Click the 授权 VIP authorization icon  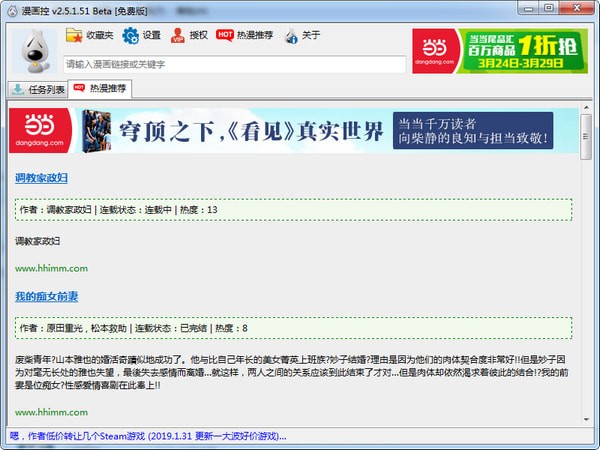(x=178, y=36)
